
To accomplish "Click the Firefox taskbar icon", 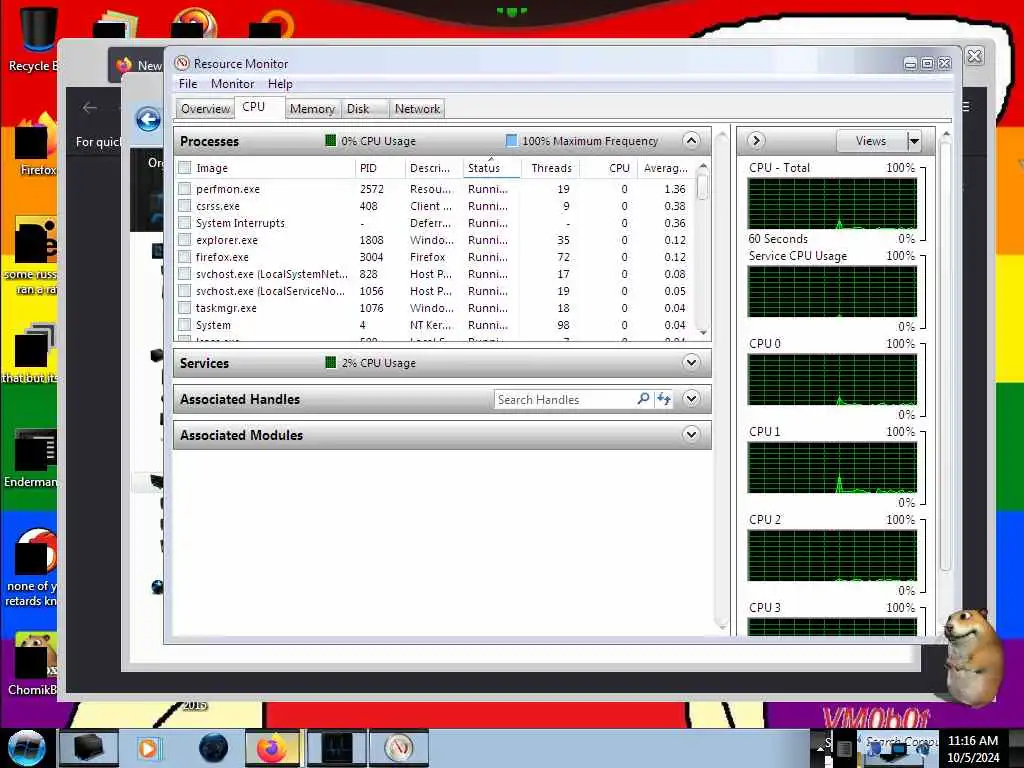I will click(272, 748).
